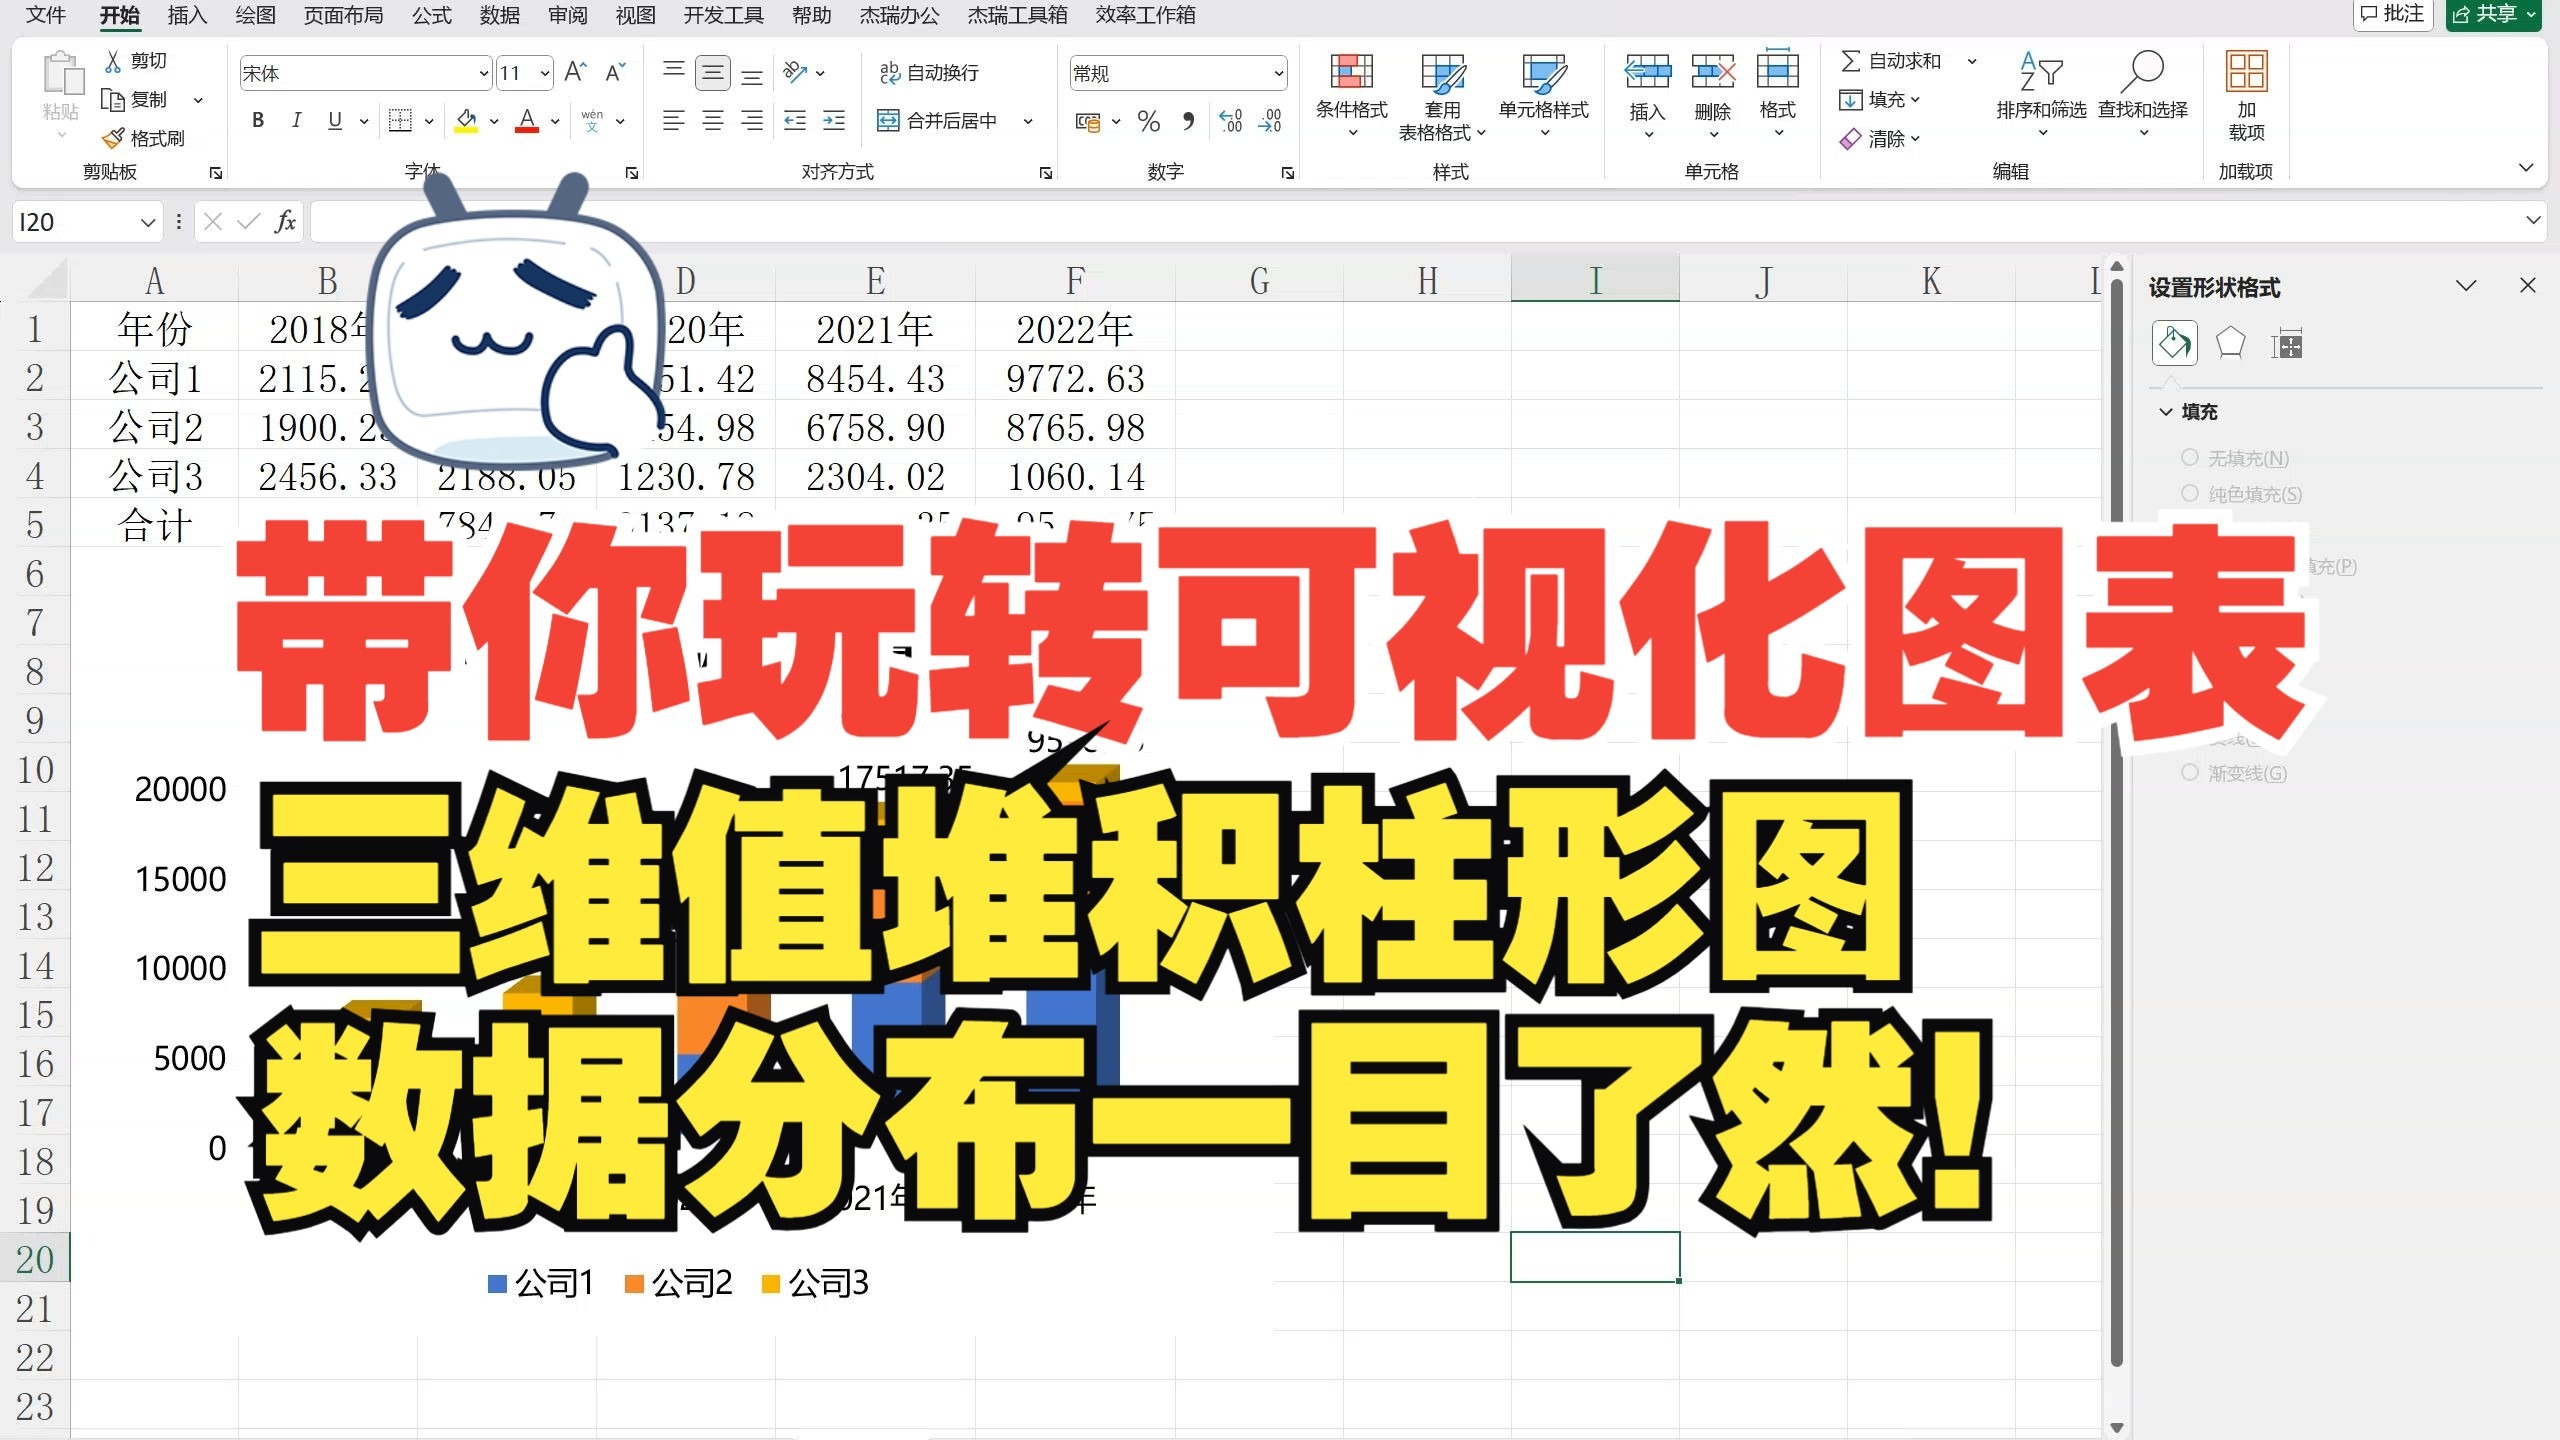Image resolution: width=2560 pixels, height=1440 pixels.
Task: Align text right
Action: tap(752, 121)
